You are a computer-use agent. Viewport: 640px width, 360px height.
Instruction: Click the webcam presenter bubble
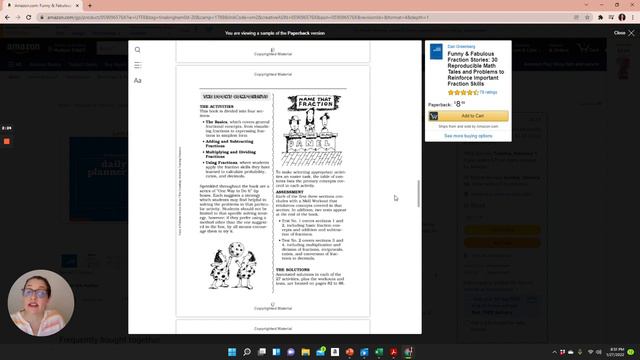click(41, 303)
